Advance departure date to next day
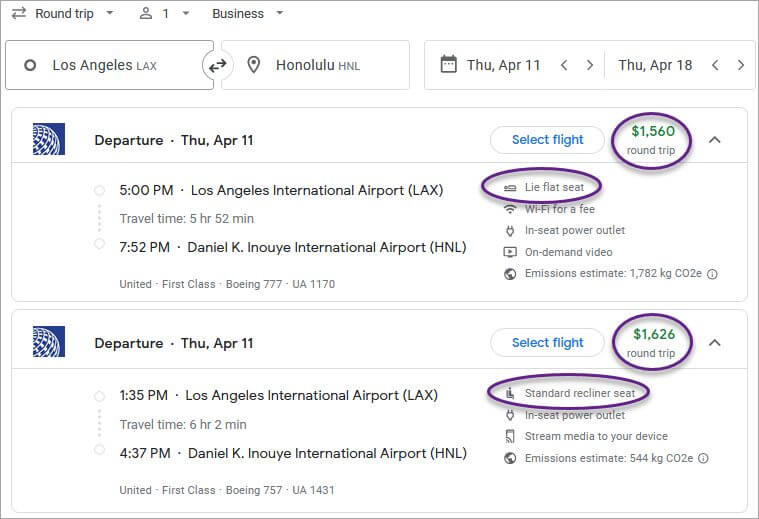 pos(590,65)
